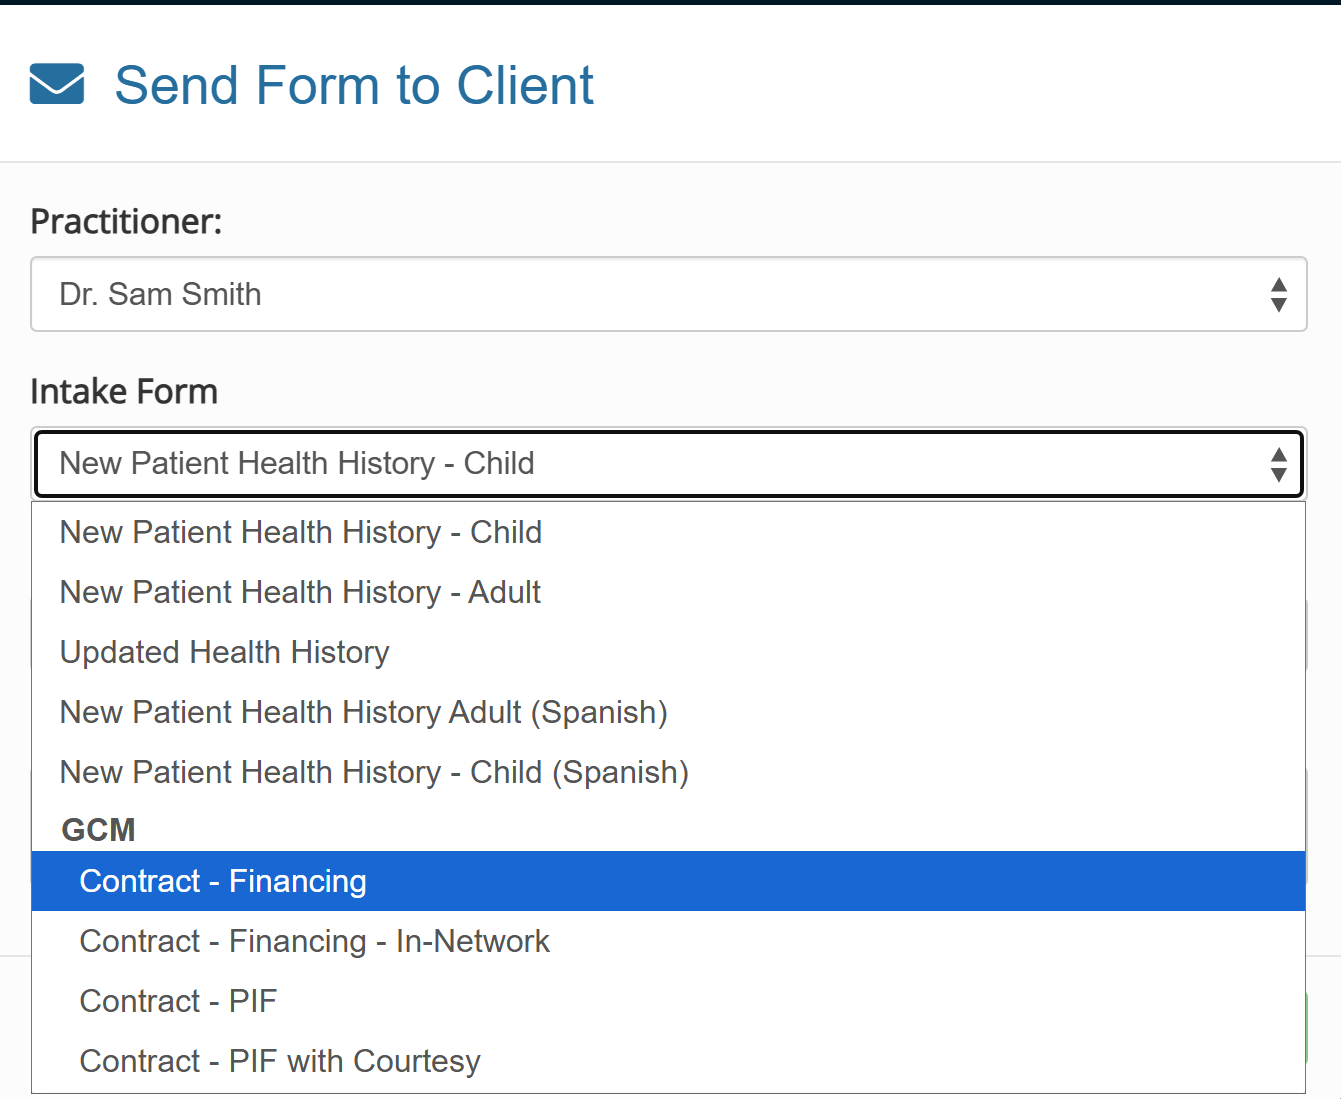1341x1099 pixels.
Task: Choose Contract - PIF from the GCM group
Action: pyautogui.click(x=668, y=1001)
